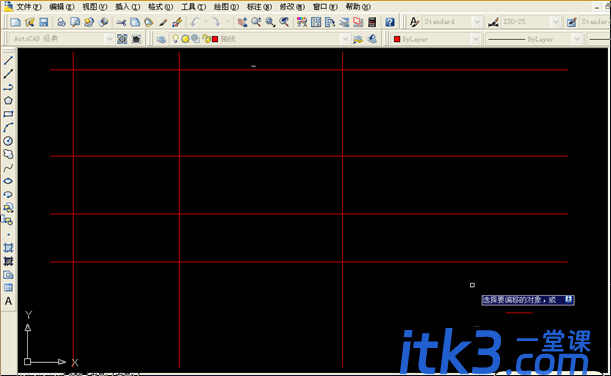Open the ByLayer color dropdown
Image resolution: width=611 pixels, height=376 pixels.
coord(475,39)
